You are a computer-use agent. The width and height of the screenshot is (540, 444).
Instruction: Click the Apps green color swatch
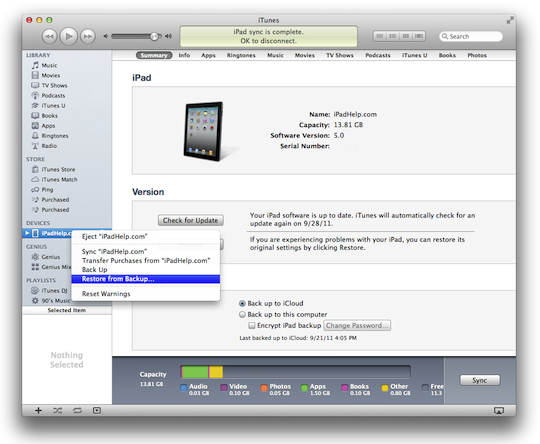pos(304,388)
